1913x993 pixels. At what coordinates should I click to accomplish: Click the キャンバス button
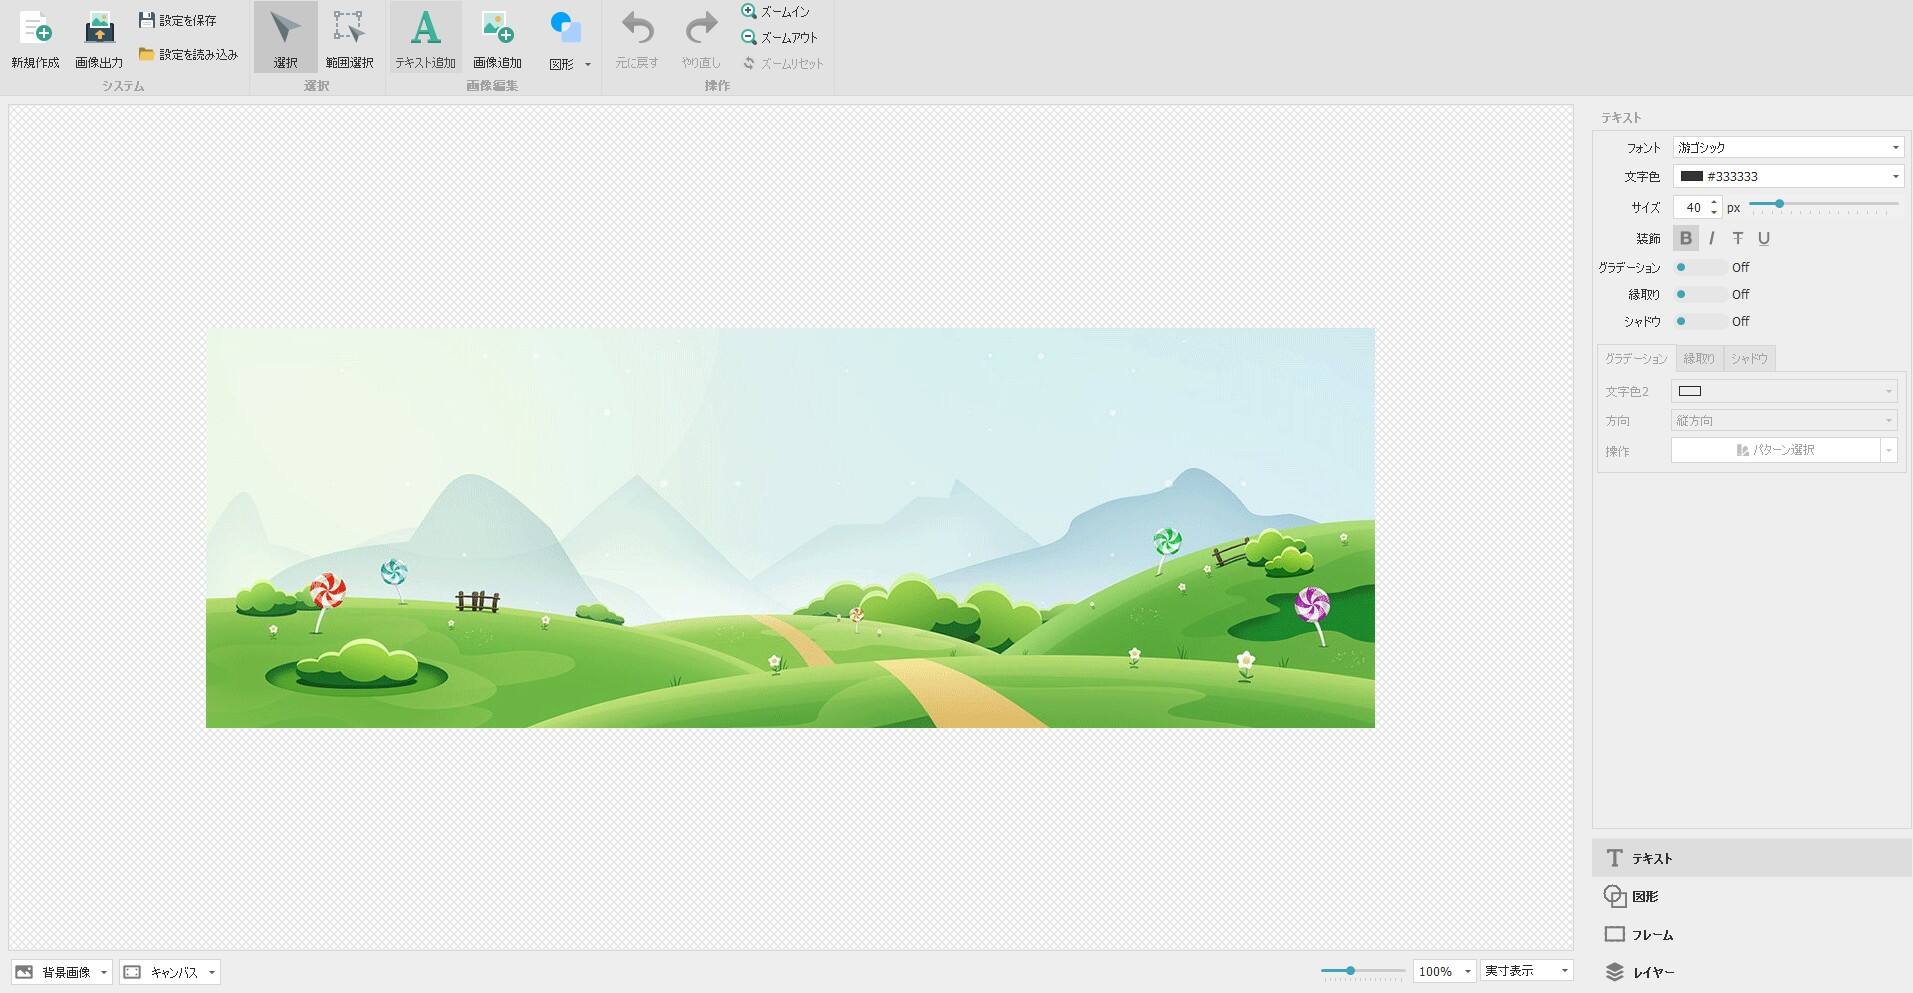coord(162,972)
